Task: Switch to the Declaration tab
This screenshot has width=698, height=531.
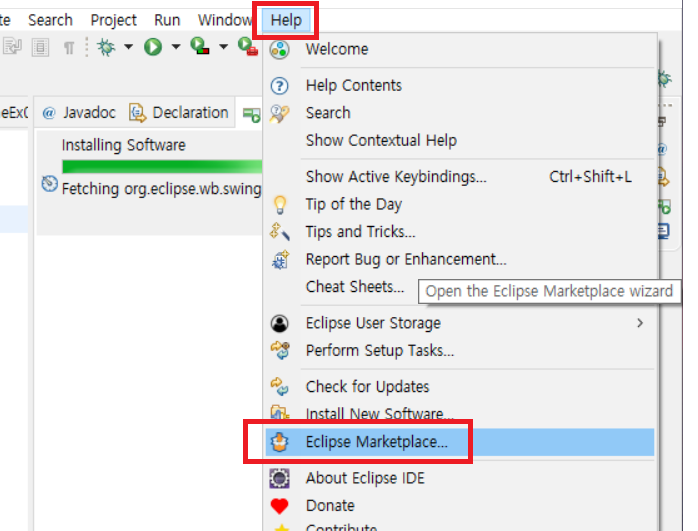Action: (x=179, y=113)
